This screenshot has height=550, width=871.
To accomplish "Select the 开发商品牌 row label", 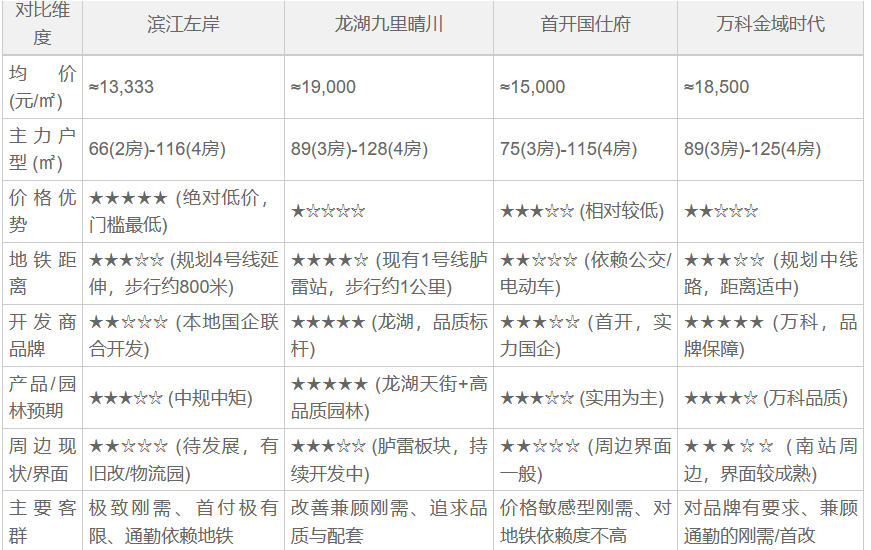I will (43, 335).
